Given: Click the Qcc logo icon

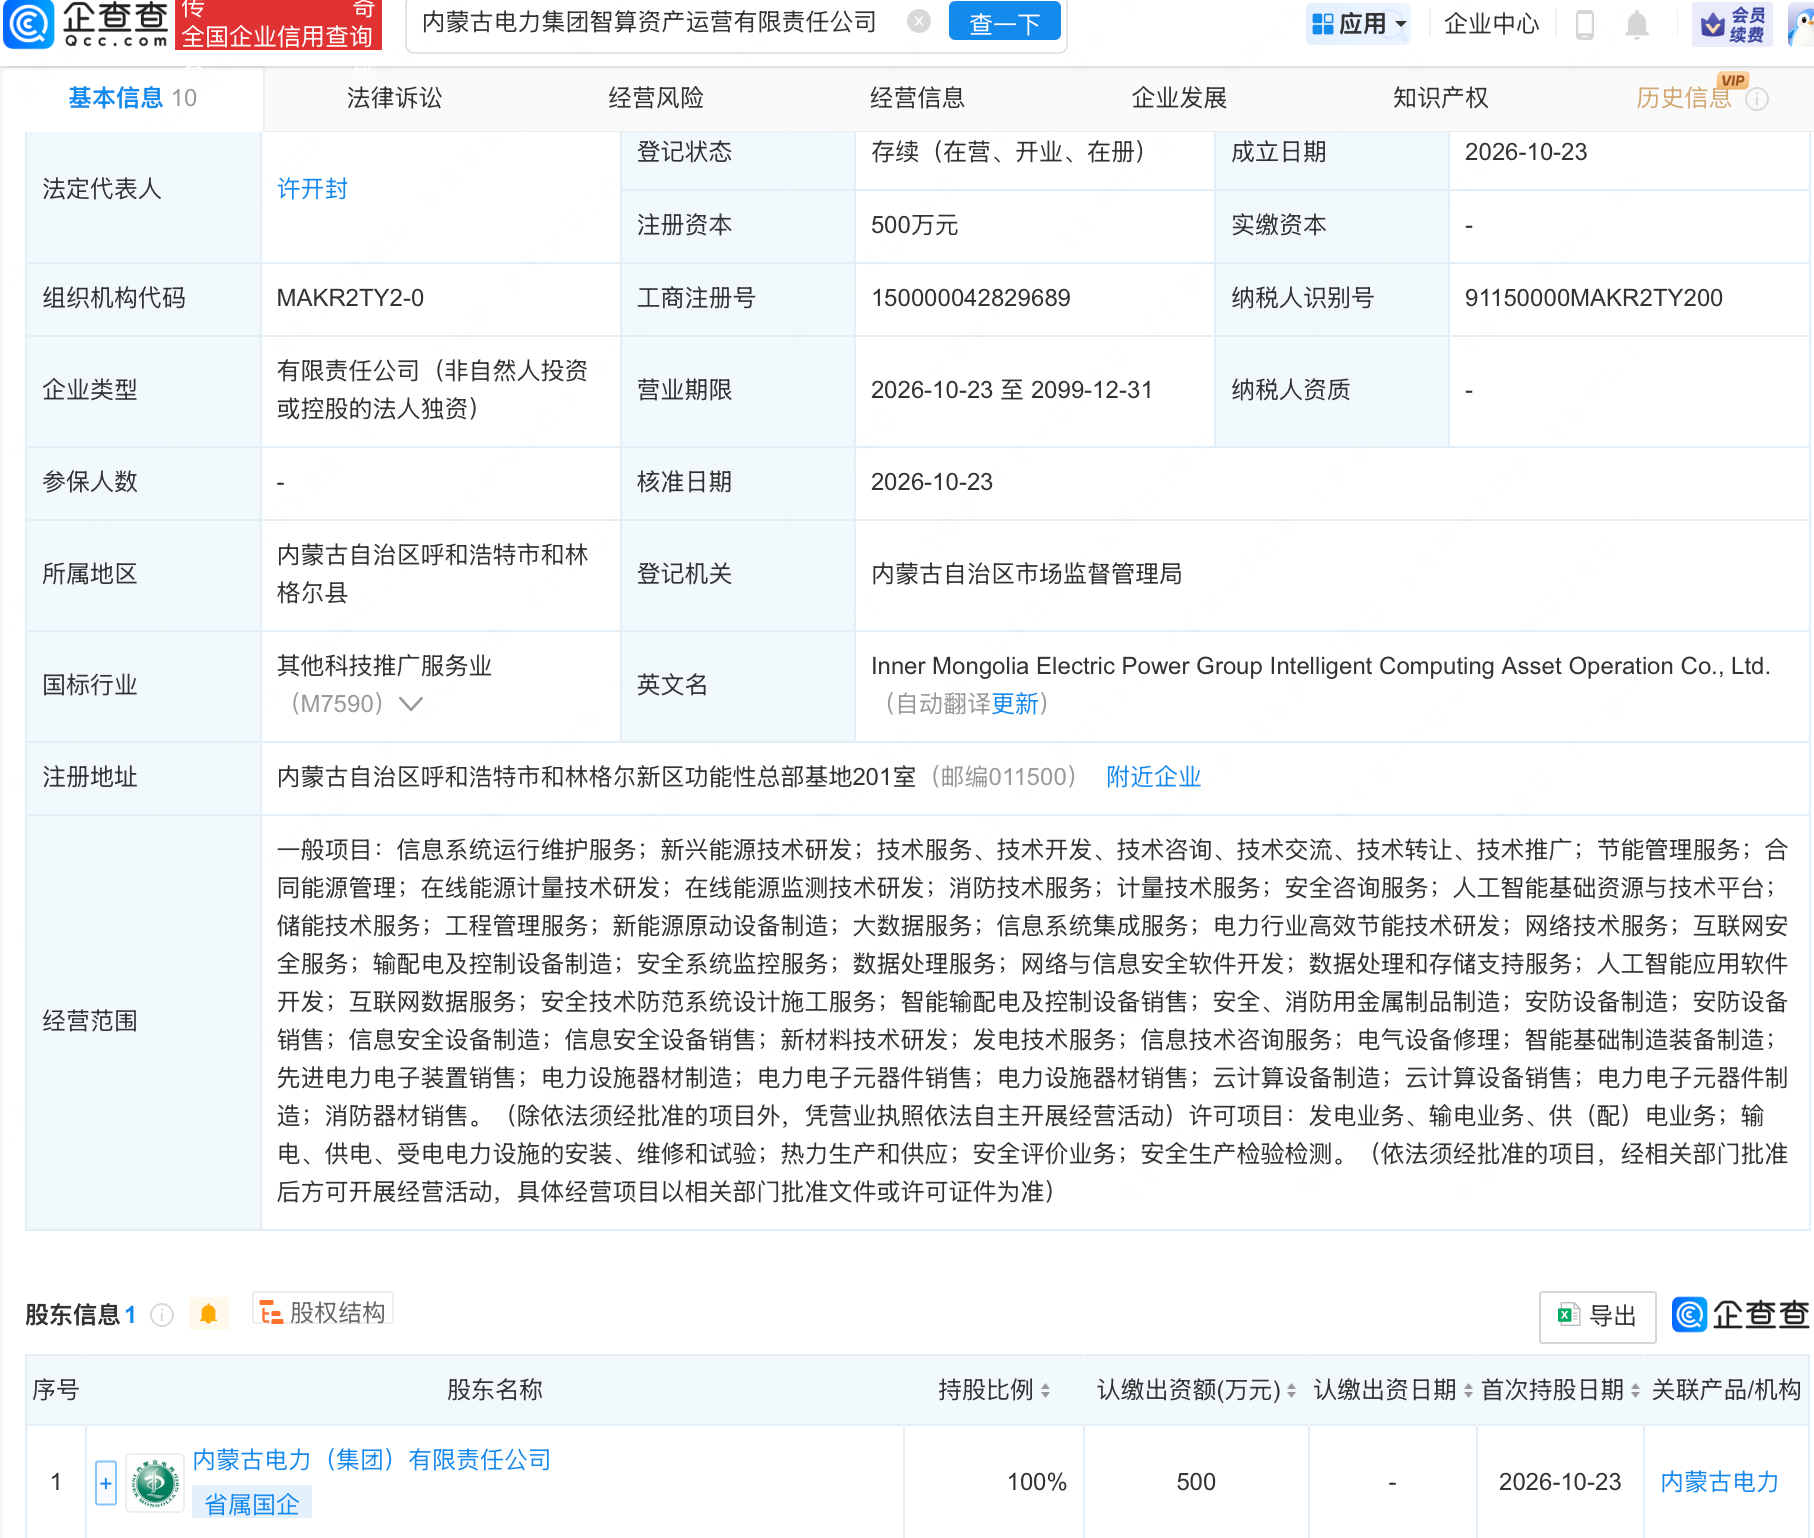Looking at the screenshot, I should click(29, 24).
